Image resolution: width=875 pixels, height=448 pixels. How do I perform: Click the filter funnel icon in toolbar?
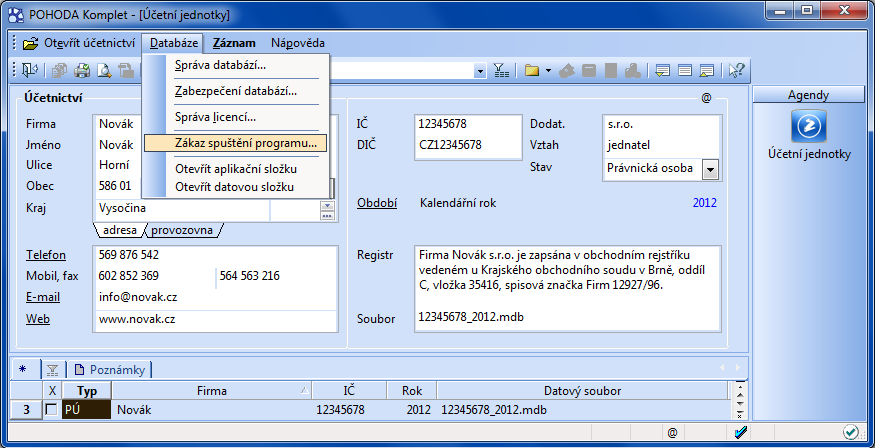pos(501,70)
